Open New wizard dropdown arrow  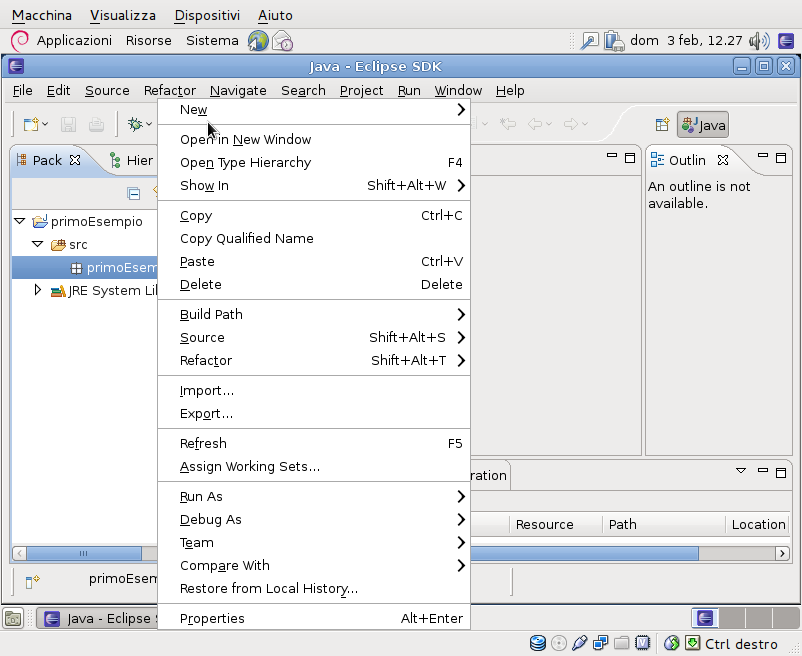coord(46,124)
